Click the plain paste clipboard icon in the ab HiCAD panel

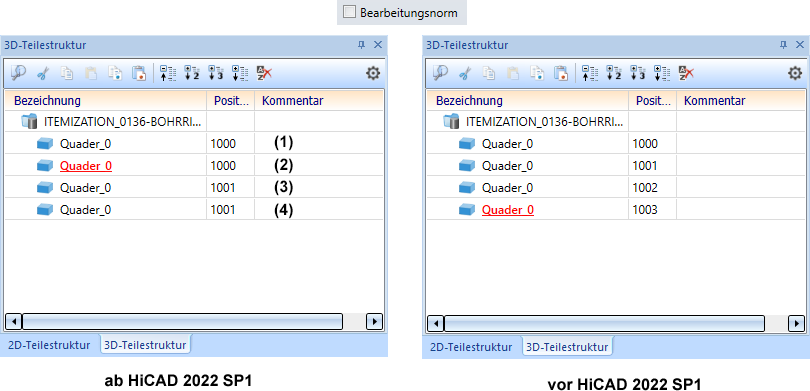click(x=91, y=73)
